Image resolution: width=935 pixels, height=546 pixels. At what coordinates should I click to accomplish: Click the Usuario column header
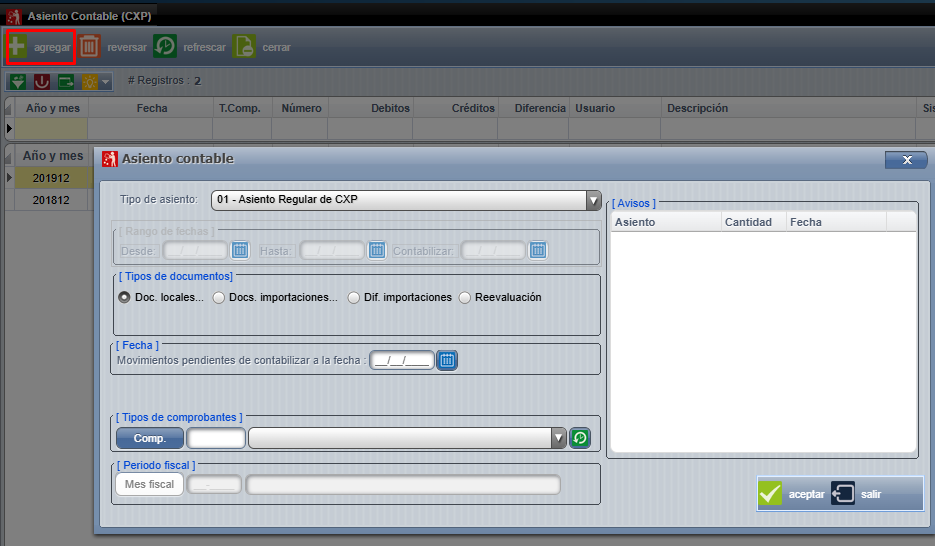(615, 108)
